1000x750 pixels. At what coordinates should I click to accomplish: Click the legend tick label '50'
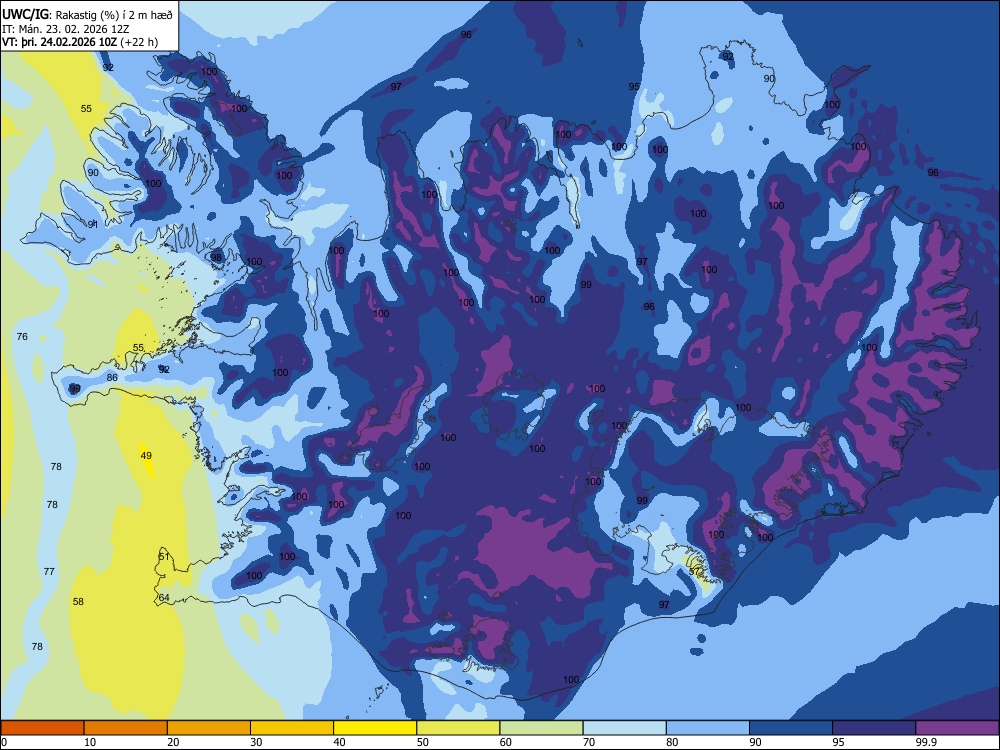point(423,742)
